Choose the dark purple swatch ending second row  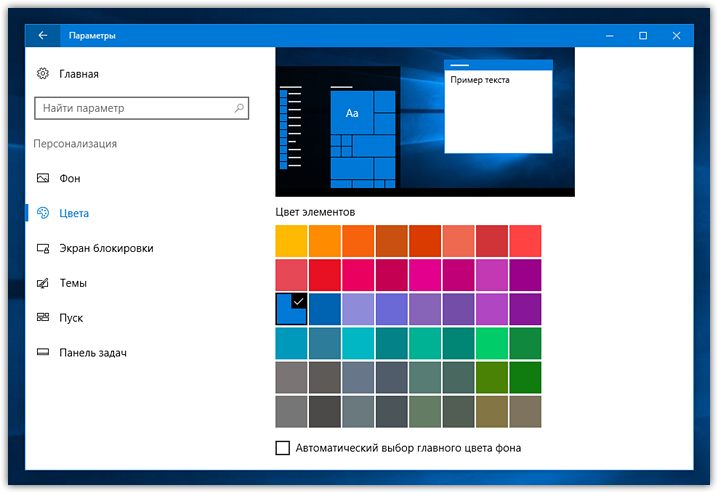(x=525, y=275)
